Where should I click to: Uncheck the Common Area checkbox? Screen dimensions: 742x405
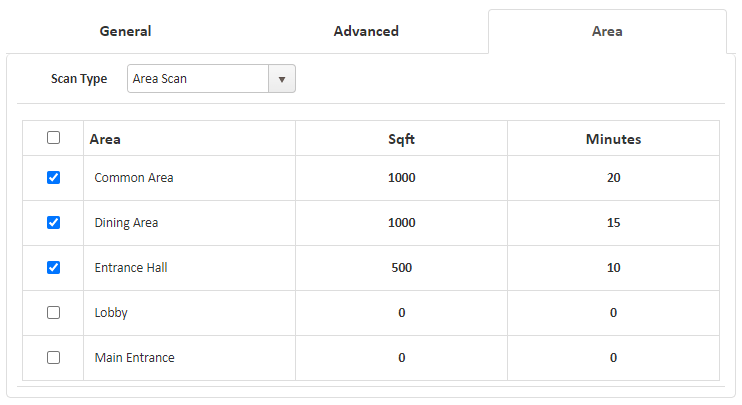point(54,178)
